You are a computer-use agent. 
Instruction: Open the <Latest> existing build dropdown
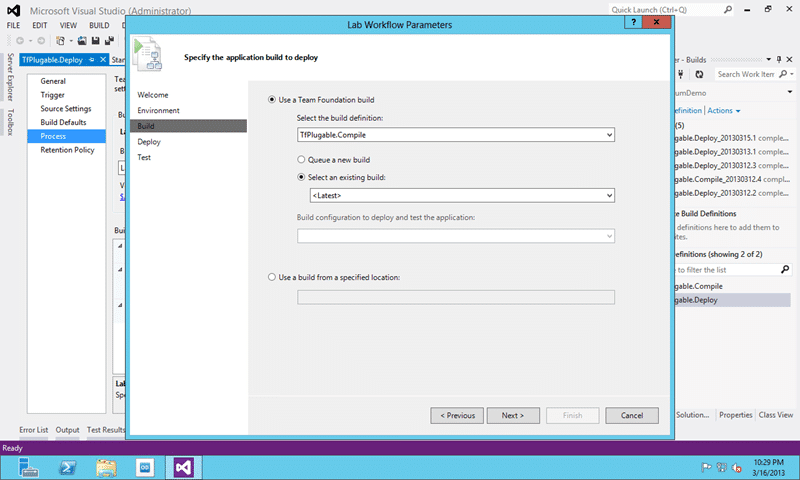click(609, 195)
